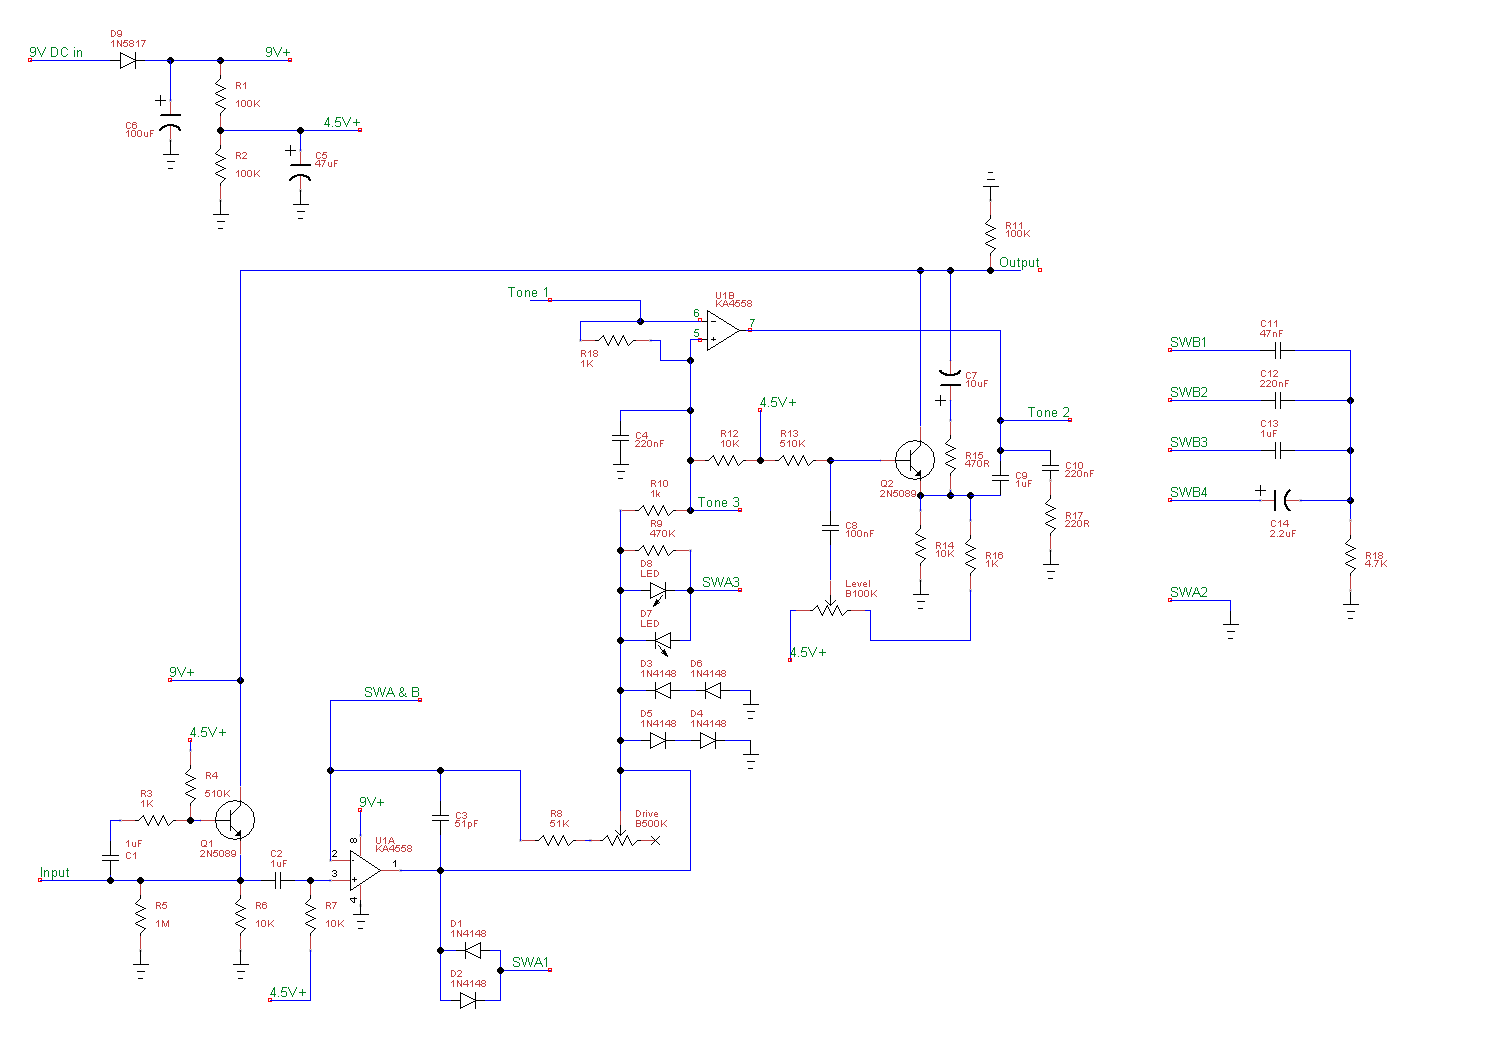Select the R14 10K resistor
The image size is (1495, 1060).
click(920, 545)
